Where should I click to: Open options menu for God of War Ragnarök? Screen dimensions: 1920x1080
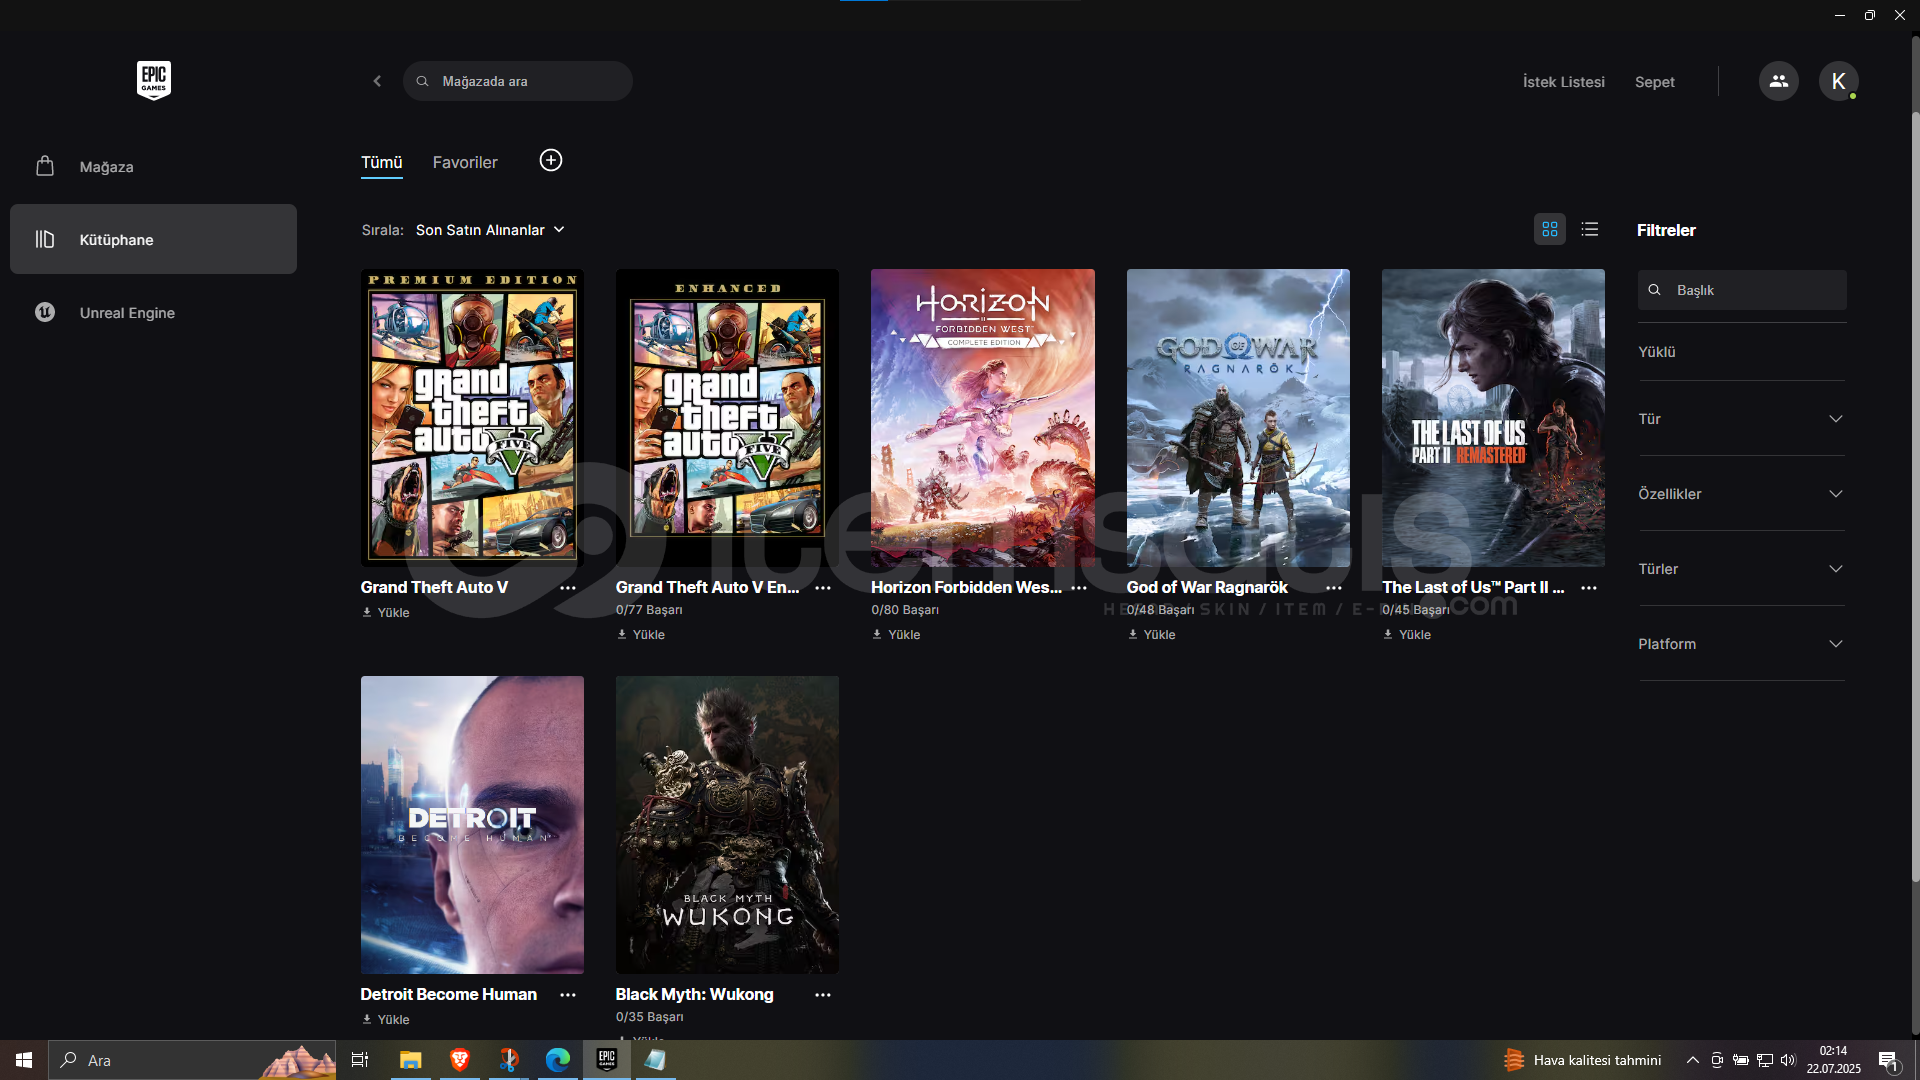(x=1334, y=588)
